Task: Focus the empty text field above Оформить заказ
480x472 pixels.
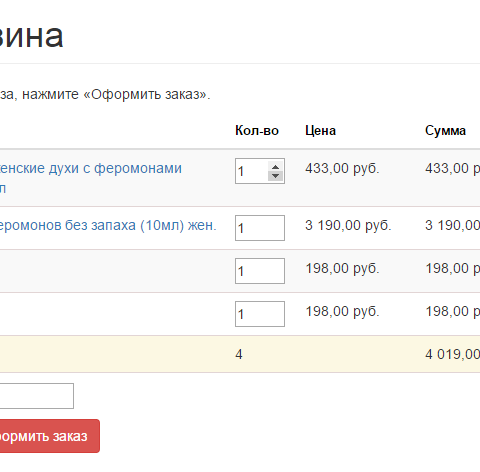Action: click(36, 396)
